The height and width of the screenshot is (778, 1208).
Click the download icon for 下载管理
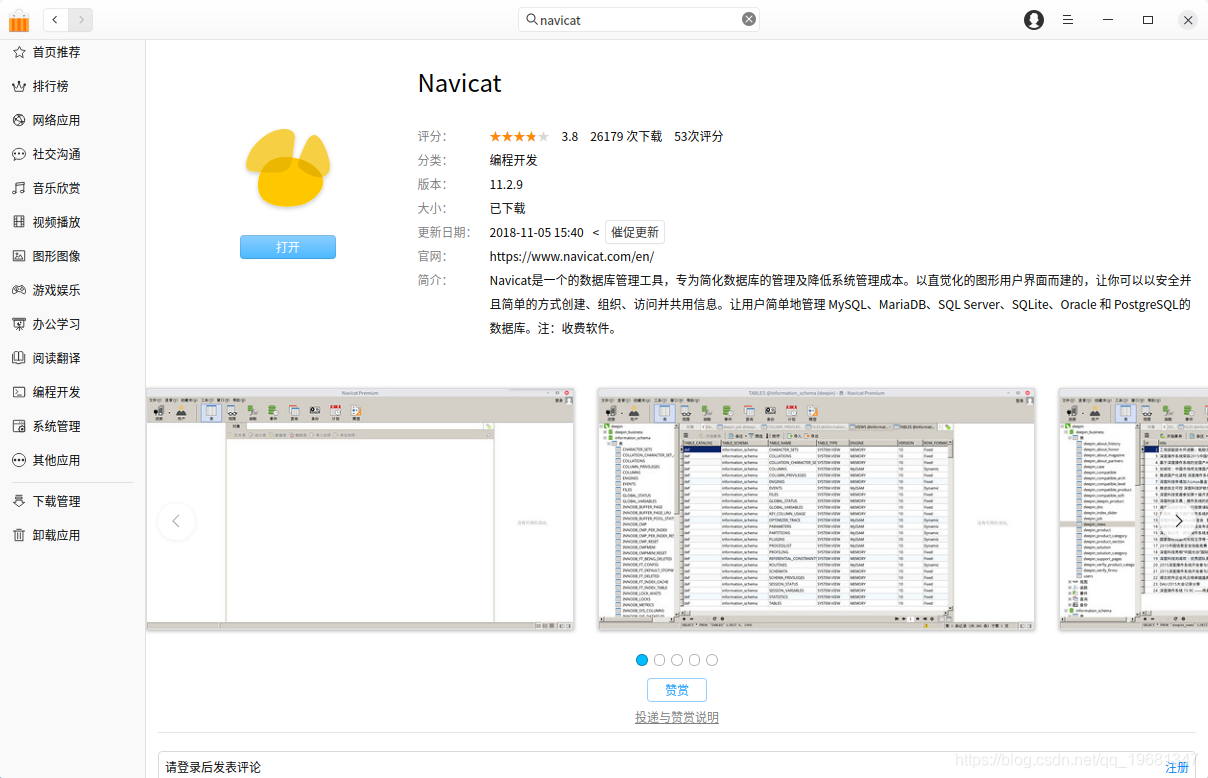pos(18,501)
